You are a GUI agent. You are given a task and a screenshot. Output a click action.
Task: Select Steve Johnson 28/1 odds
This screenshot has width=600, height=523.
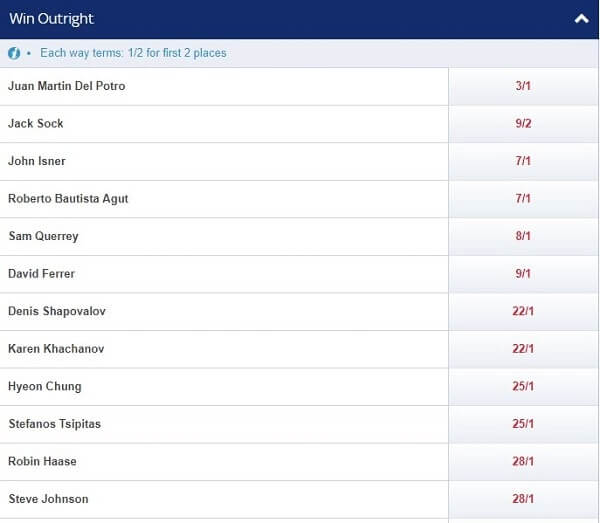523,499
